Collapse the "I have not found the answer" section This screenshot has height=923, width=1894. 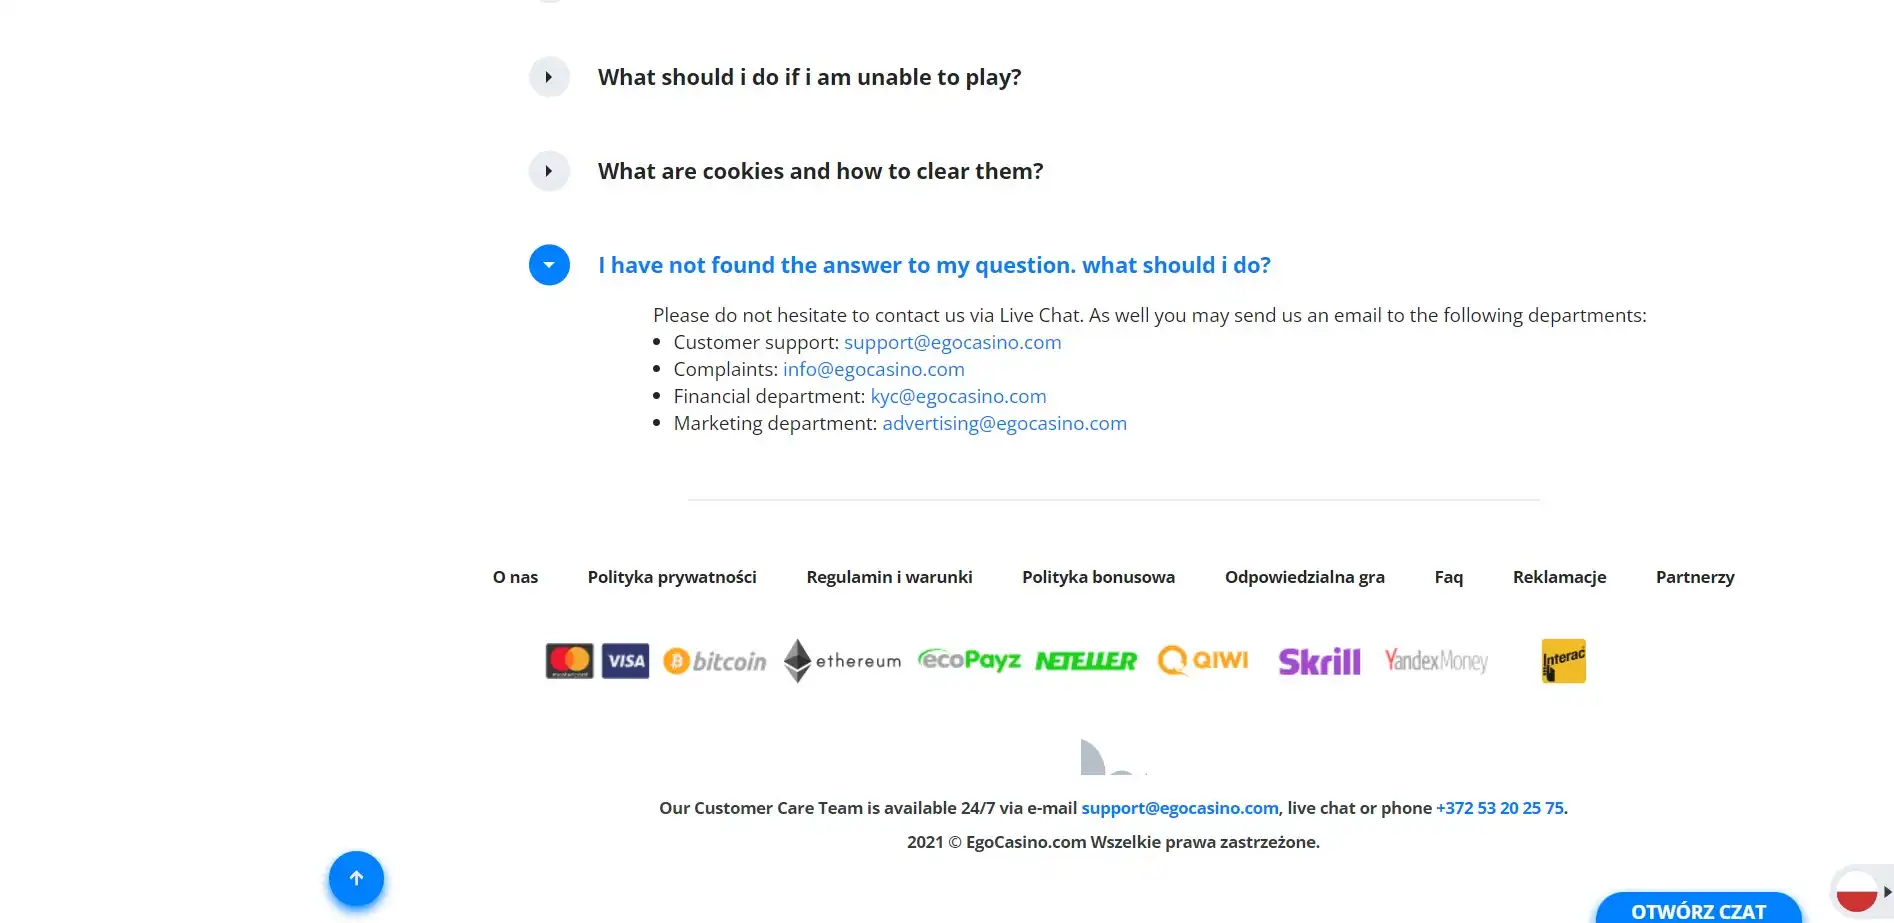[x=549, y=265]
